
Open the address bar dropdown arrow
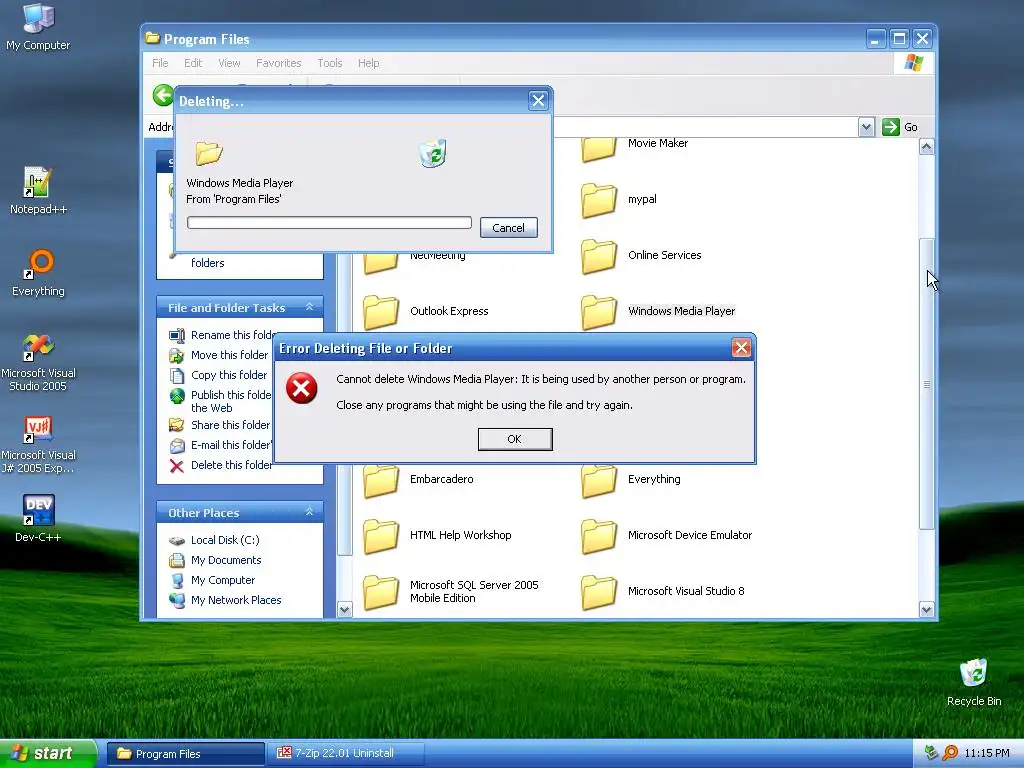click(x=866, y=127)
